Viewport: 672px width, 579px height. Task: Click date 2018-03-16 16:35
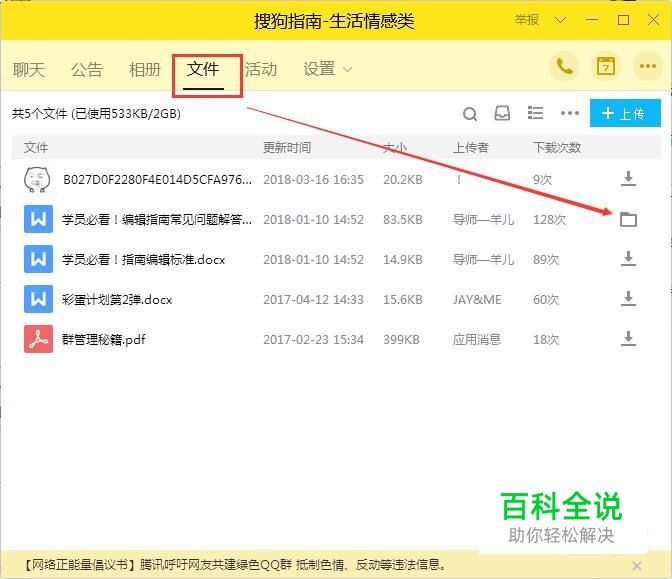tap(313, 179)
